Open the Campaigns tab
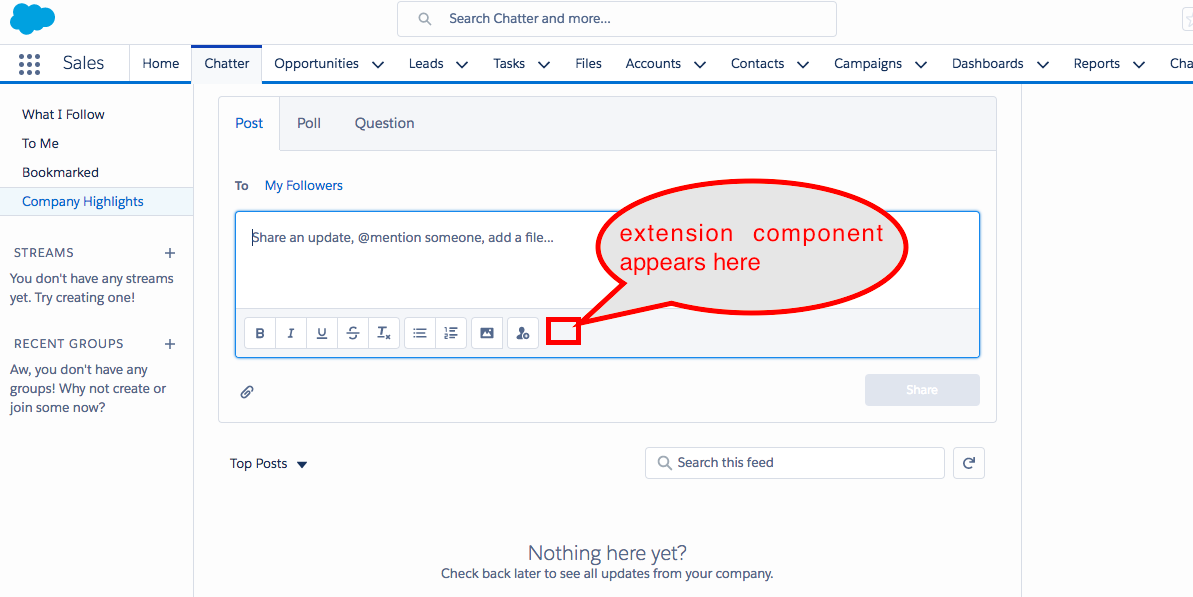1193x597 pixels. pos(868,64)
